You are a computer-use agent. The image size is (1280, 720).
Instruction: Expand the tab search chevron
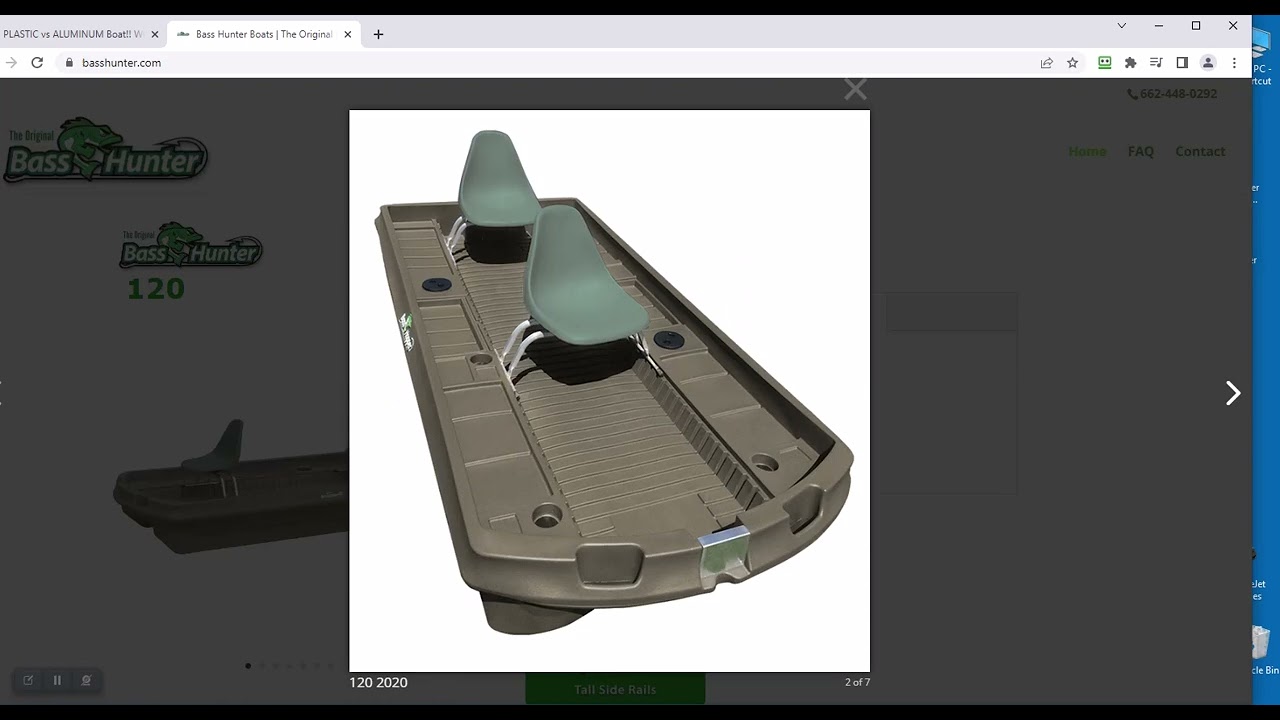1122,26
